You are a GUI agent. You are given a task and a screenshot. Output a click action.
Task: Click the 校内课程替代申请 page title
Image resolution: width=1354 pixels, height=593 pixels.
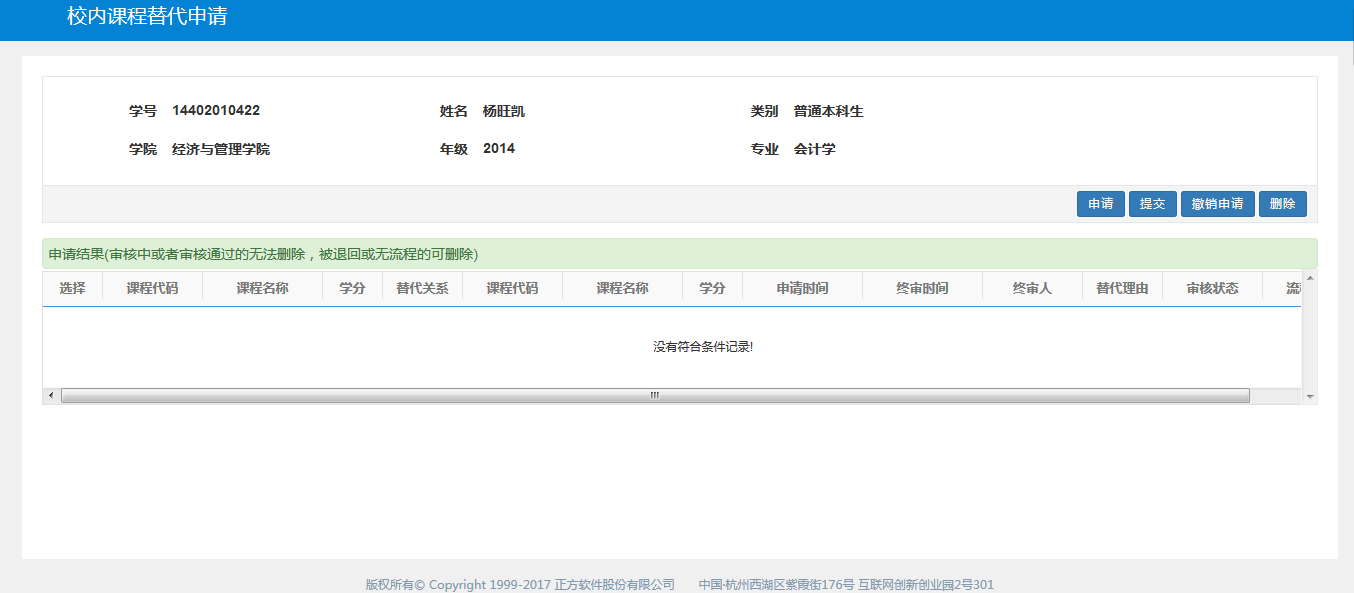(x=147, y=17)
